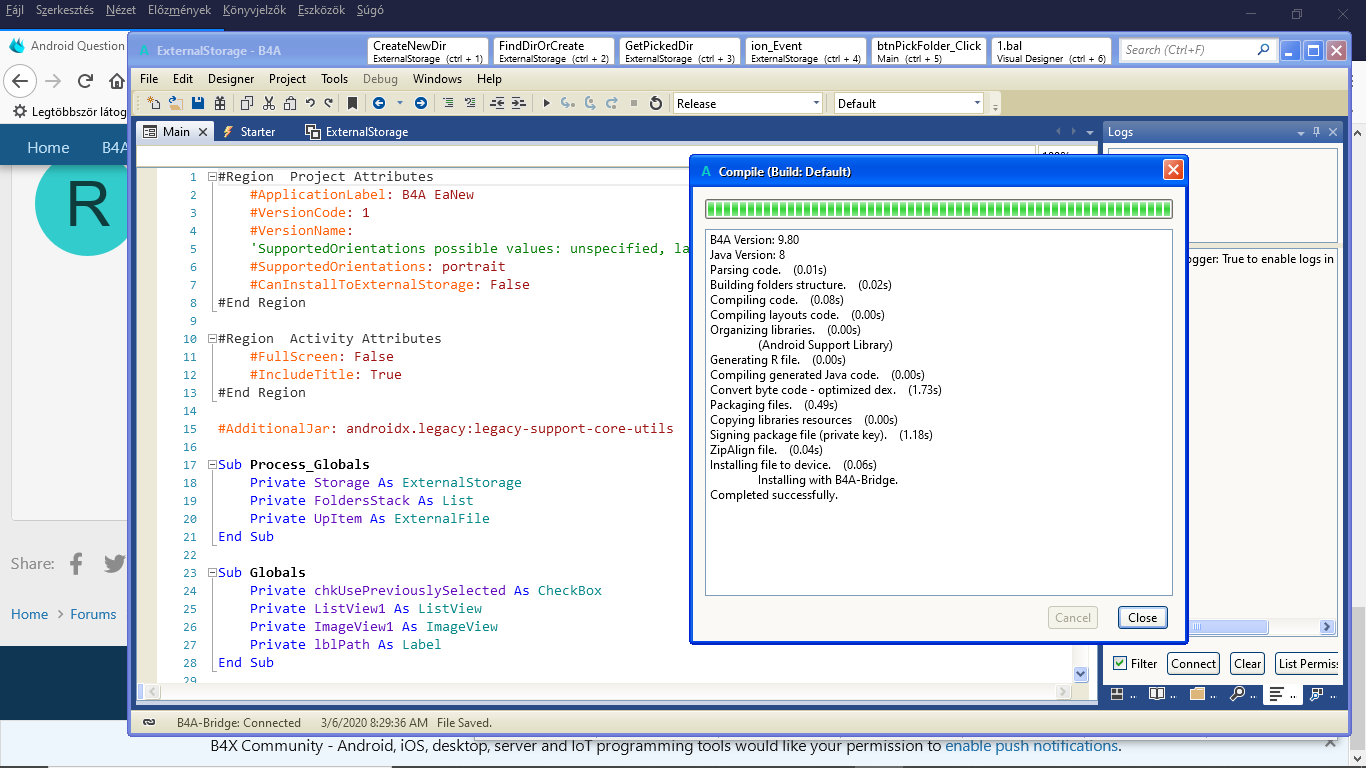The height and width of the screenshot is (768, 1366).
Task: Click the bookmark toggle icon in toolbar
Action: 352,103
